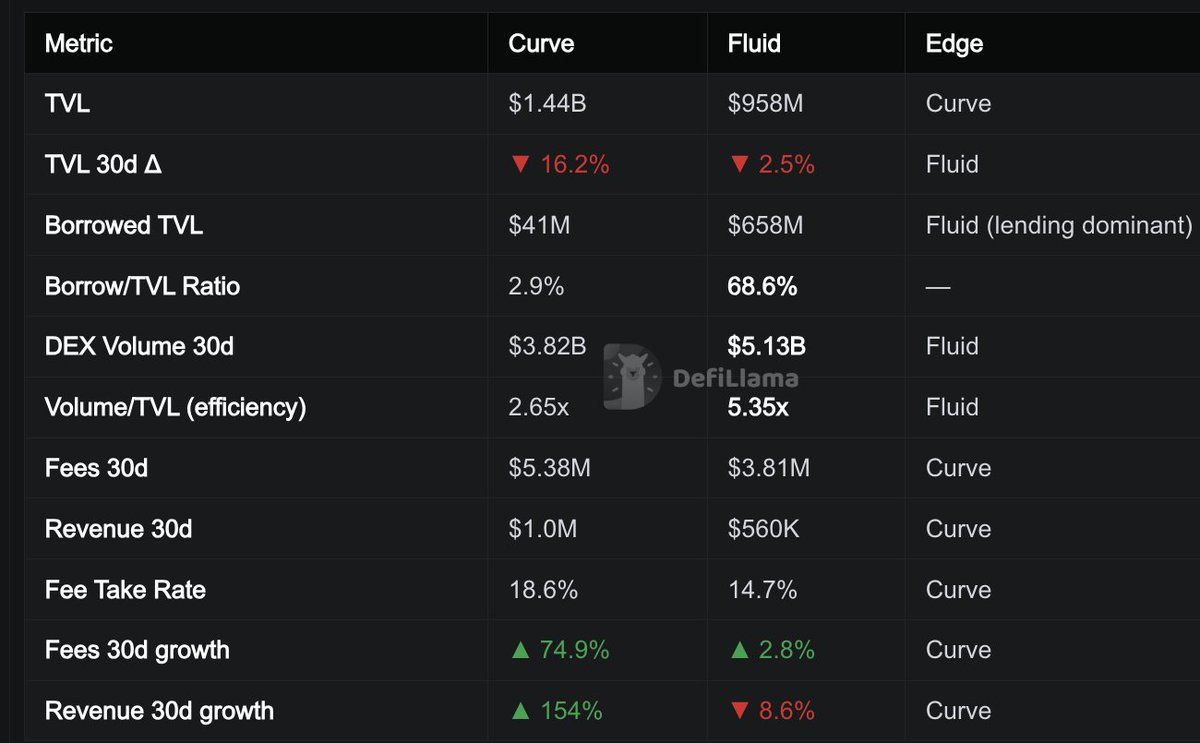Click 'Curve' Edge cell in Fee Take Rate row
1200x743 pixels.
pyautogui.click(x=958, y=590)
